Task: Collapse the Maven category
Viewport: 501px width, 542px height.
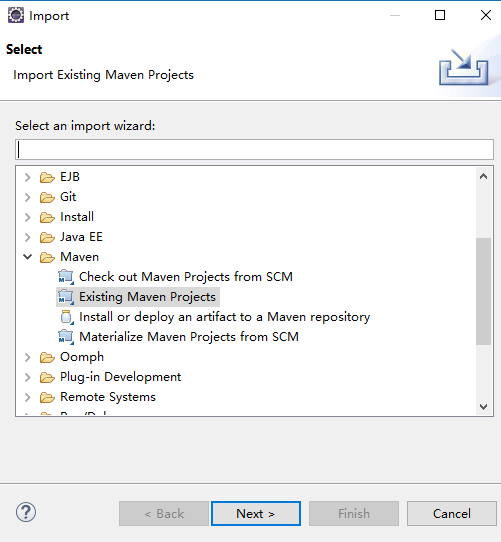Action: coord(28,257)
